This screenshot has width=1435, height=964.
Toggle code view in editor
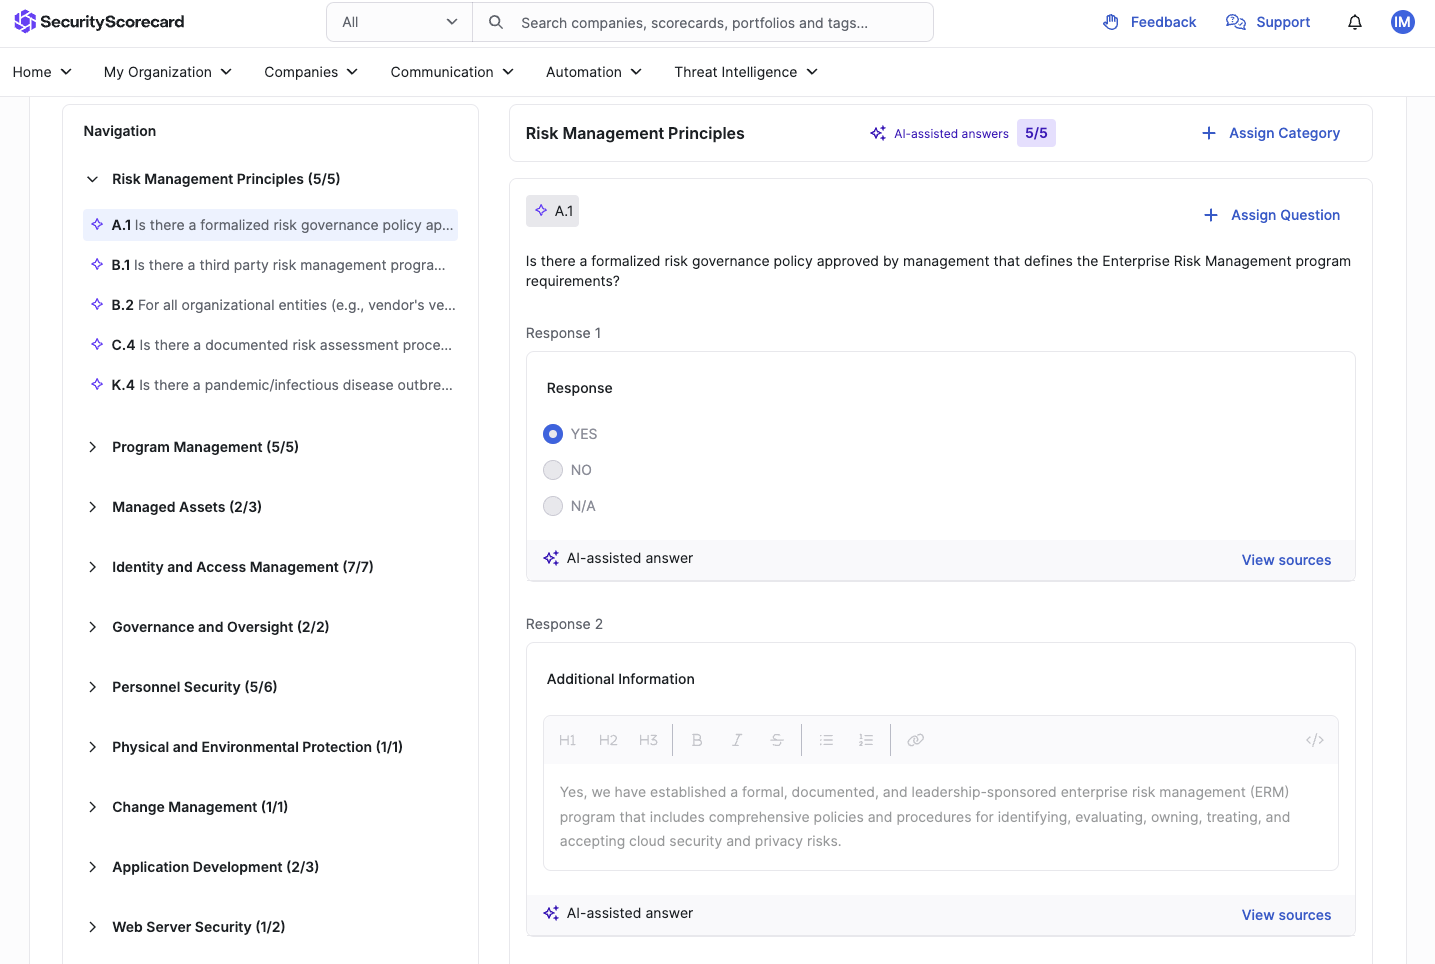[1315, 740]
